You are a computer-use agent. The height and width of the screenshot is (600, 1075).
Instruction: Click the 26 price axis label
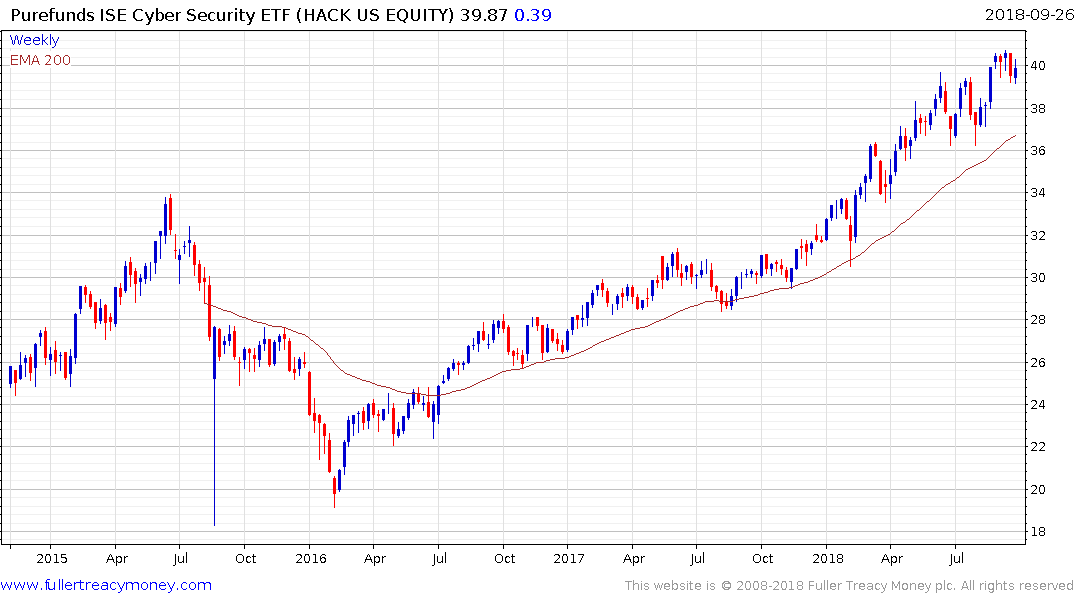(x=1037, y=363)
